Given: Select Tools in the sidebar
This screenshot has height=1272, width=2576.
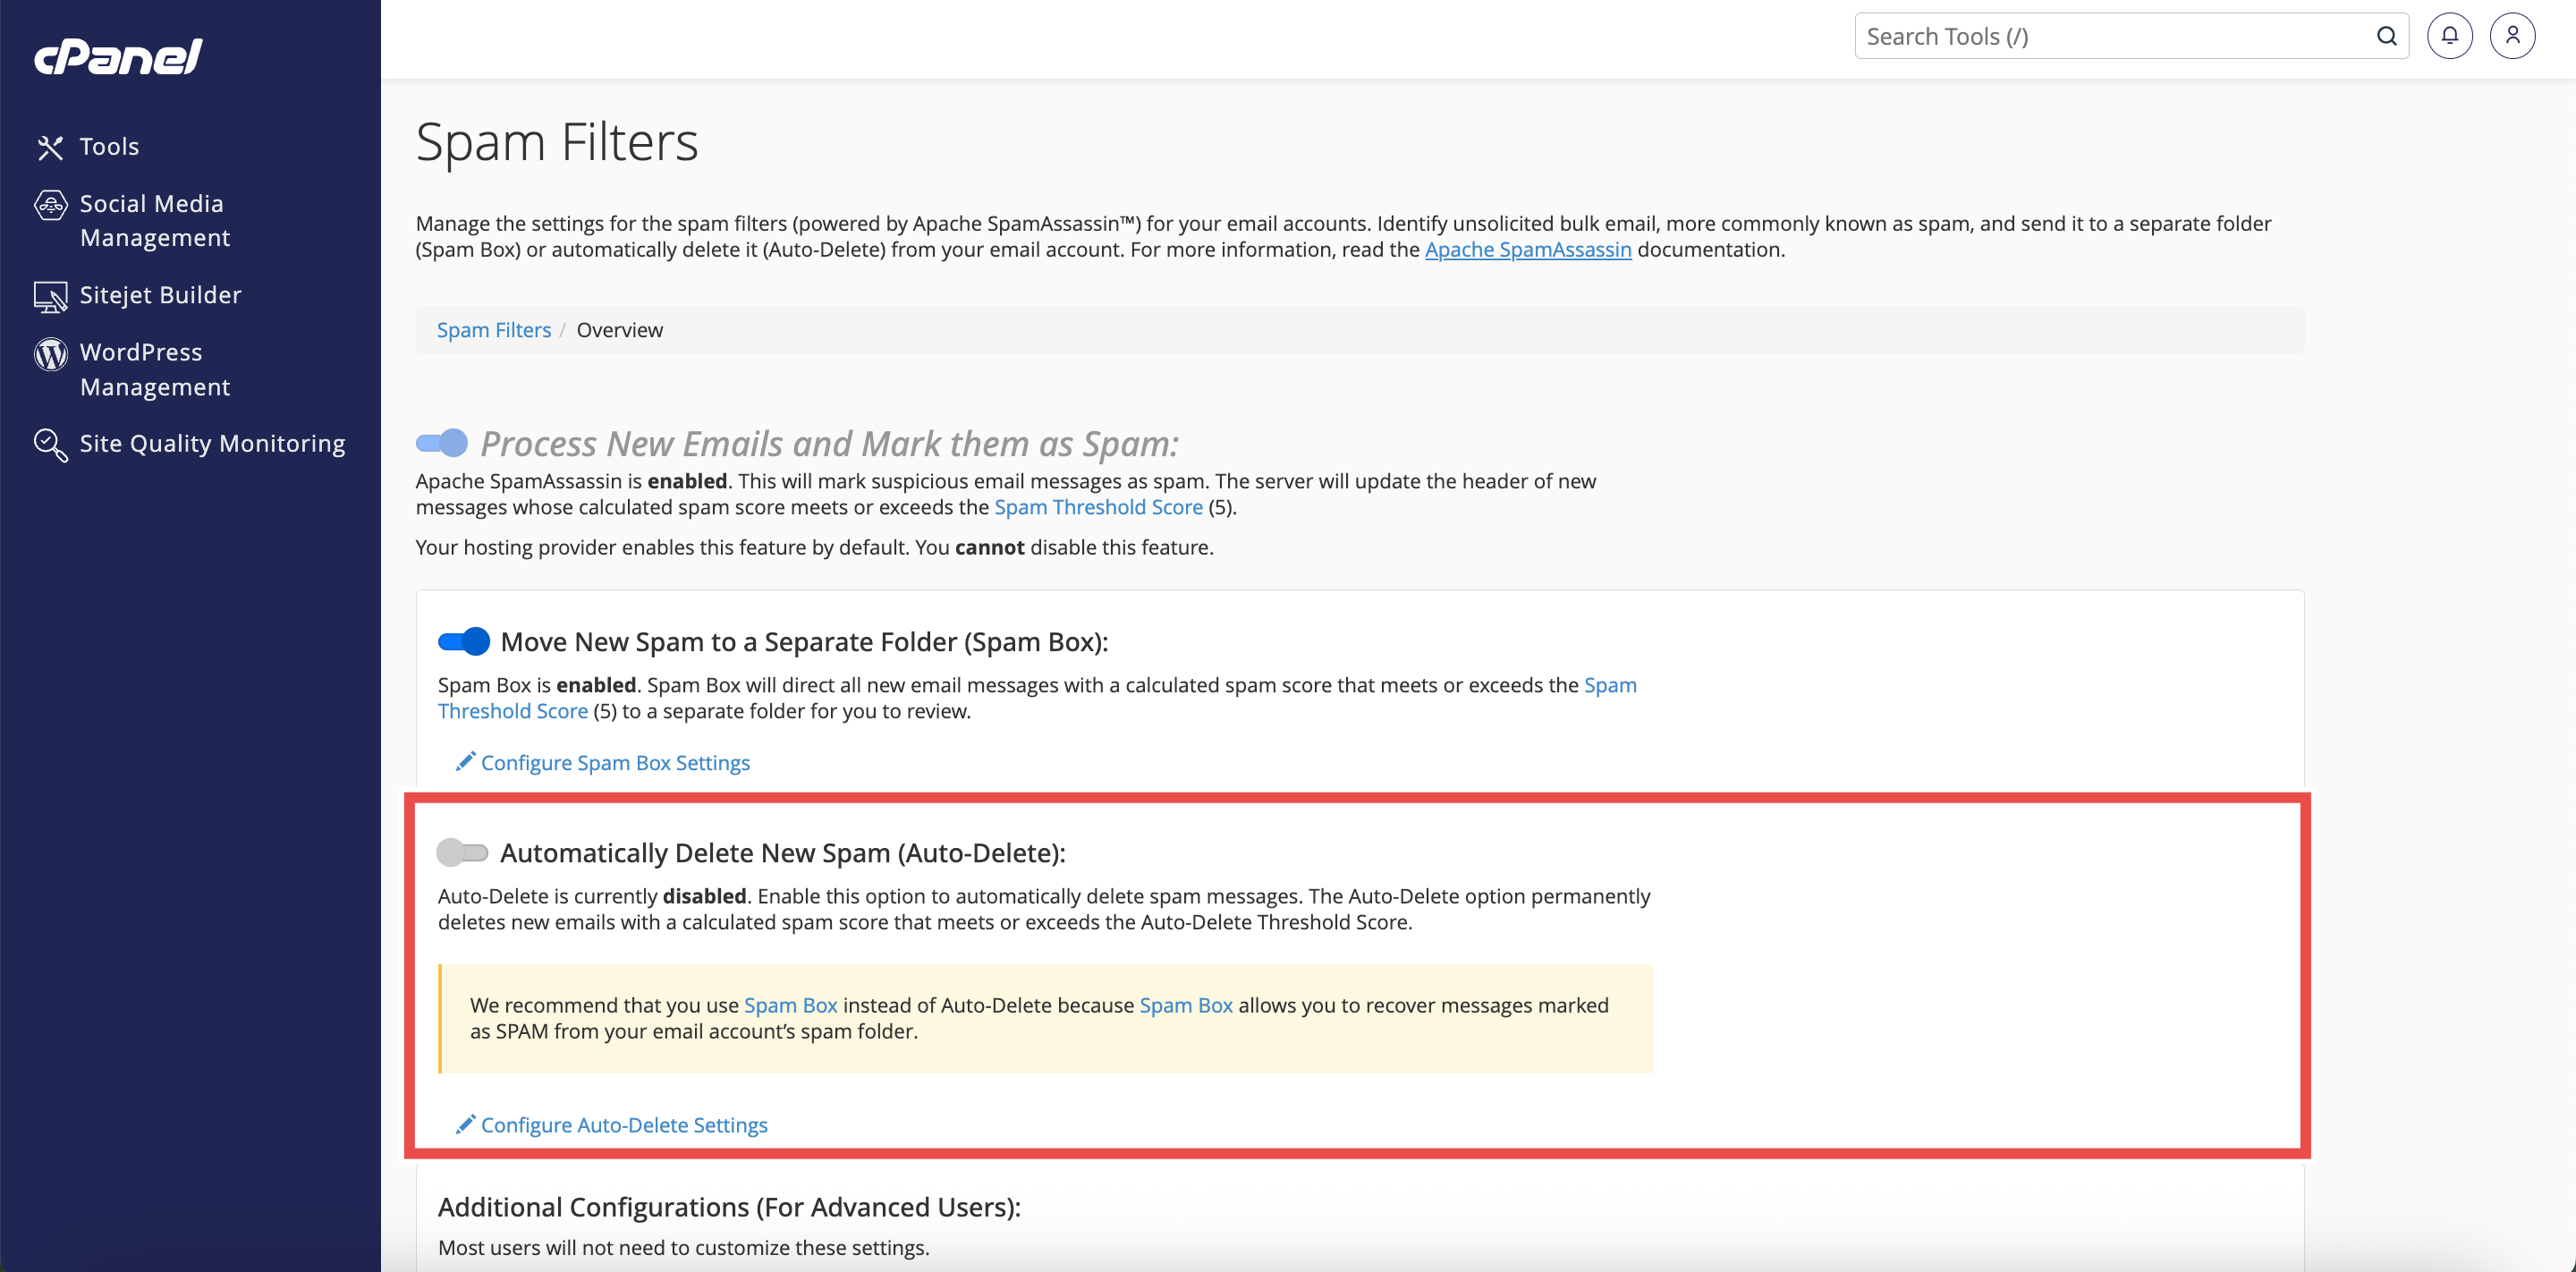Looking at the screenshot, I should 109,146.
